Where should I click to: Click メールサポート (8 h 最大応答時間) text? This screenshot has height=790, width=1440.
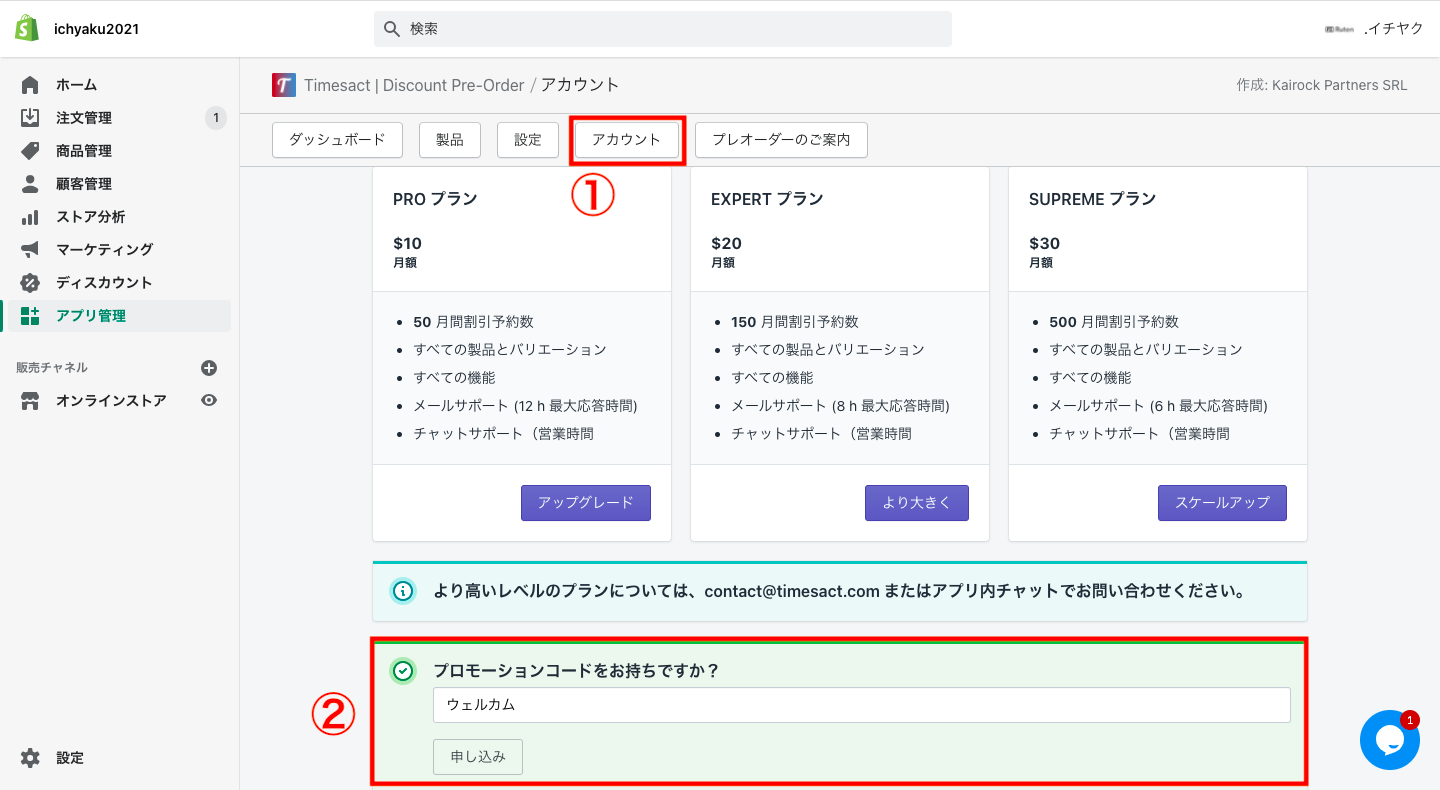point(840,406)
